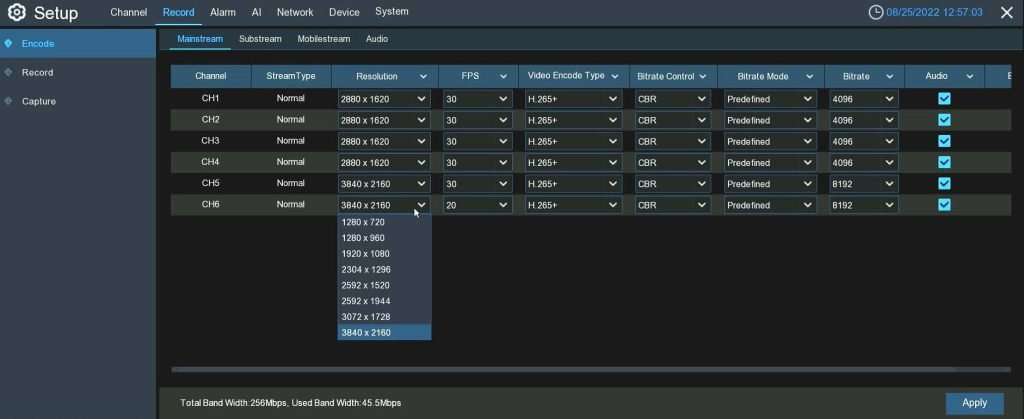The width and height of the screenshot is (1024, 419).
Task: Toggle the Audio checkbox for CH5
Action: [944, 183]
